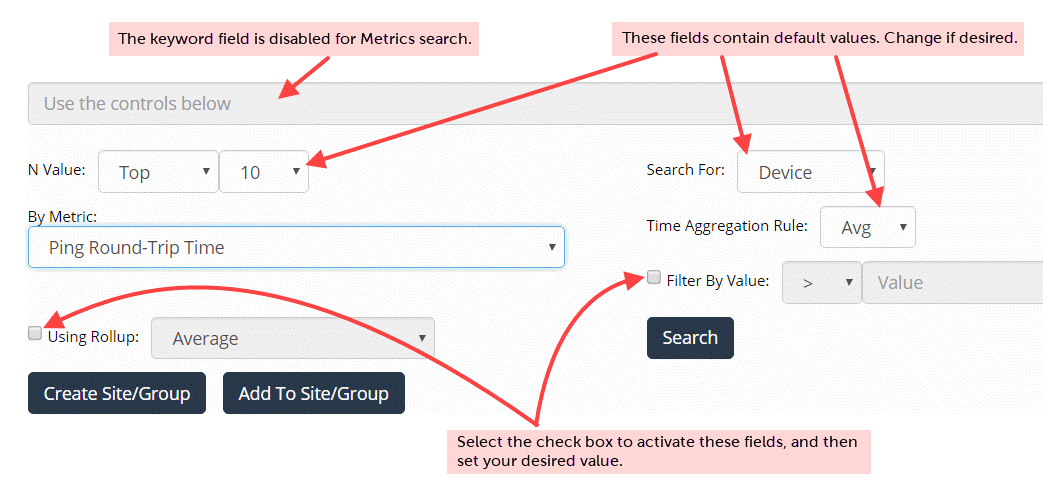
Task: Enable the Using Rollup checkbox
Action: point(35,333)
